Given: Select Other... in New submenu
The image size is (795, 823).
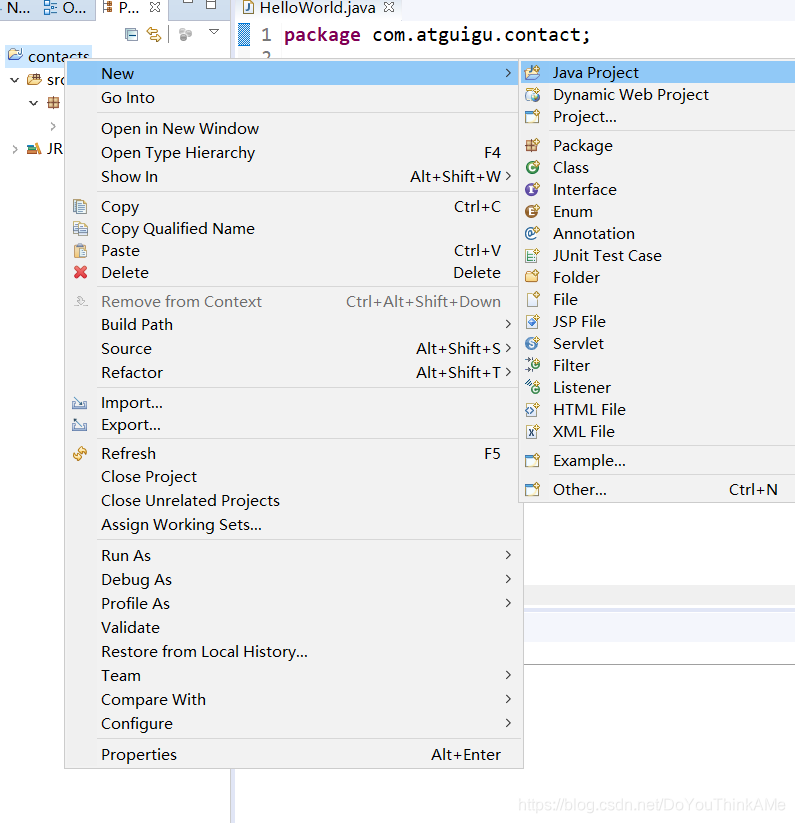Looking at the screenshot, I should tap(658, 490).
